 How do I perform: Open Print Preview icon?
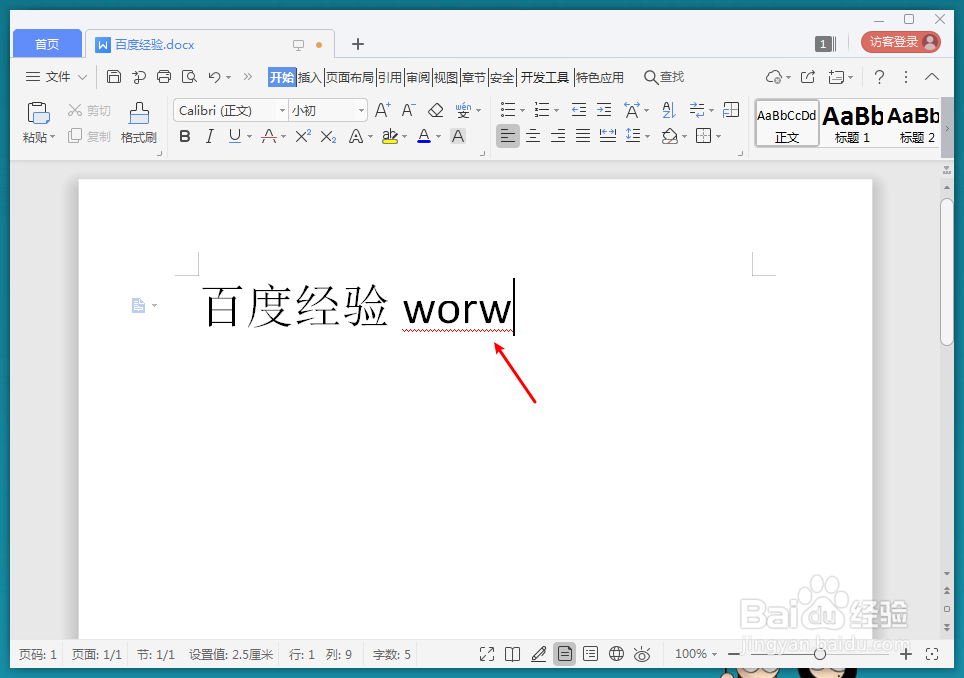189,77
